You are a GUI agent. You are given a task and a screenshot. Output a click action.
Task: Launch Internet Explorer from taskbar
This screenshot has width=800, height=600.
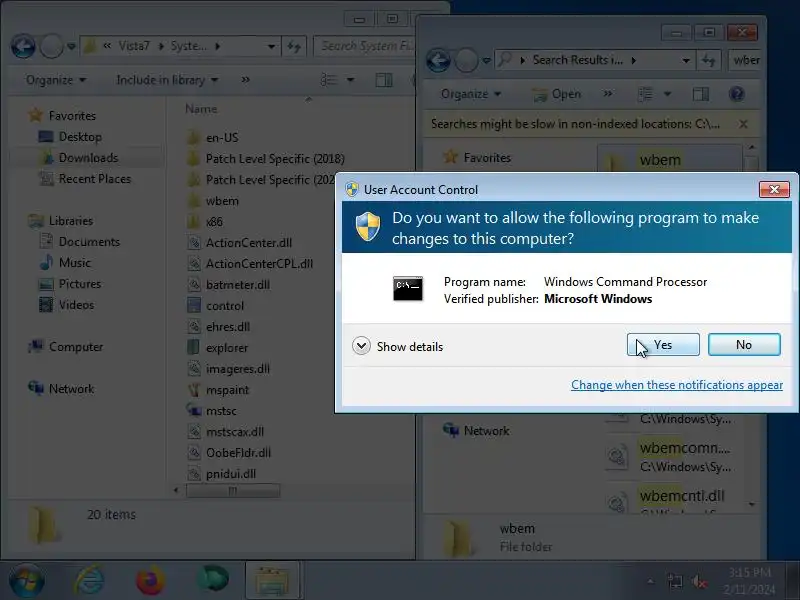[x=90, y=581]
